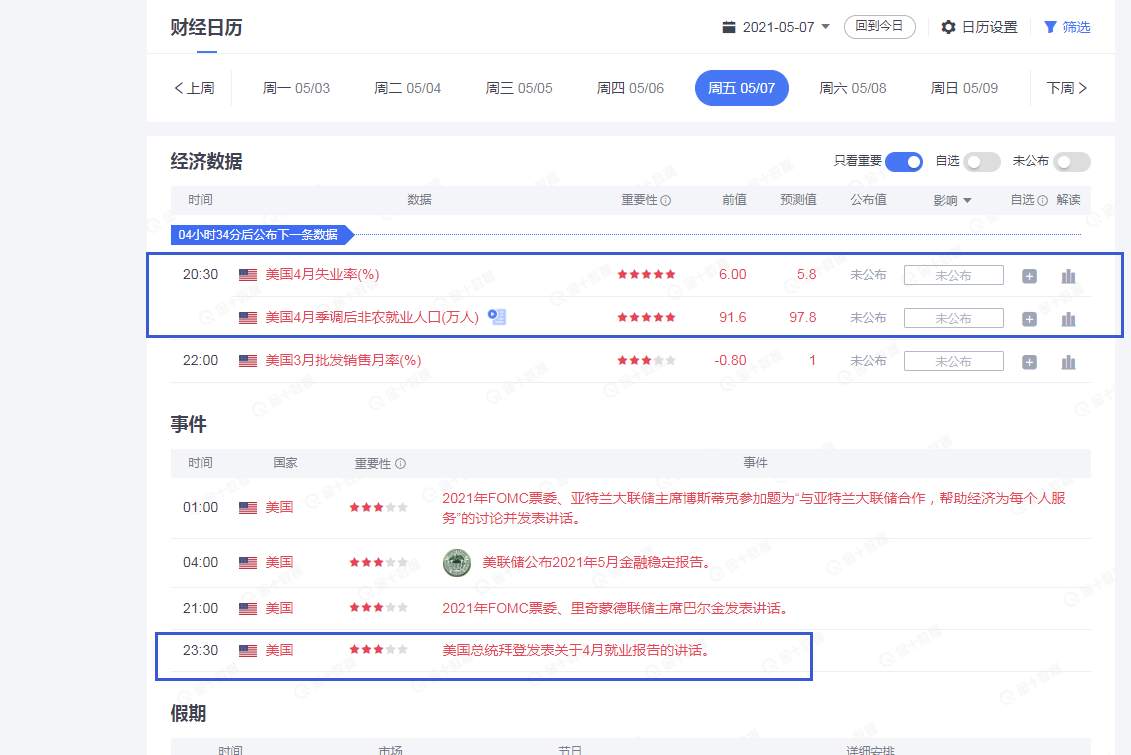
Task: Open the 博斯蒂克 Atlanta Fed discussion event
Action: [754, 508]
